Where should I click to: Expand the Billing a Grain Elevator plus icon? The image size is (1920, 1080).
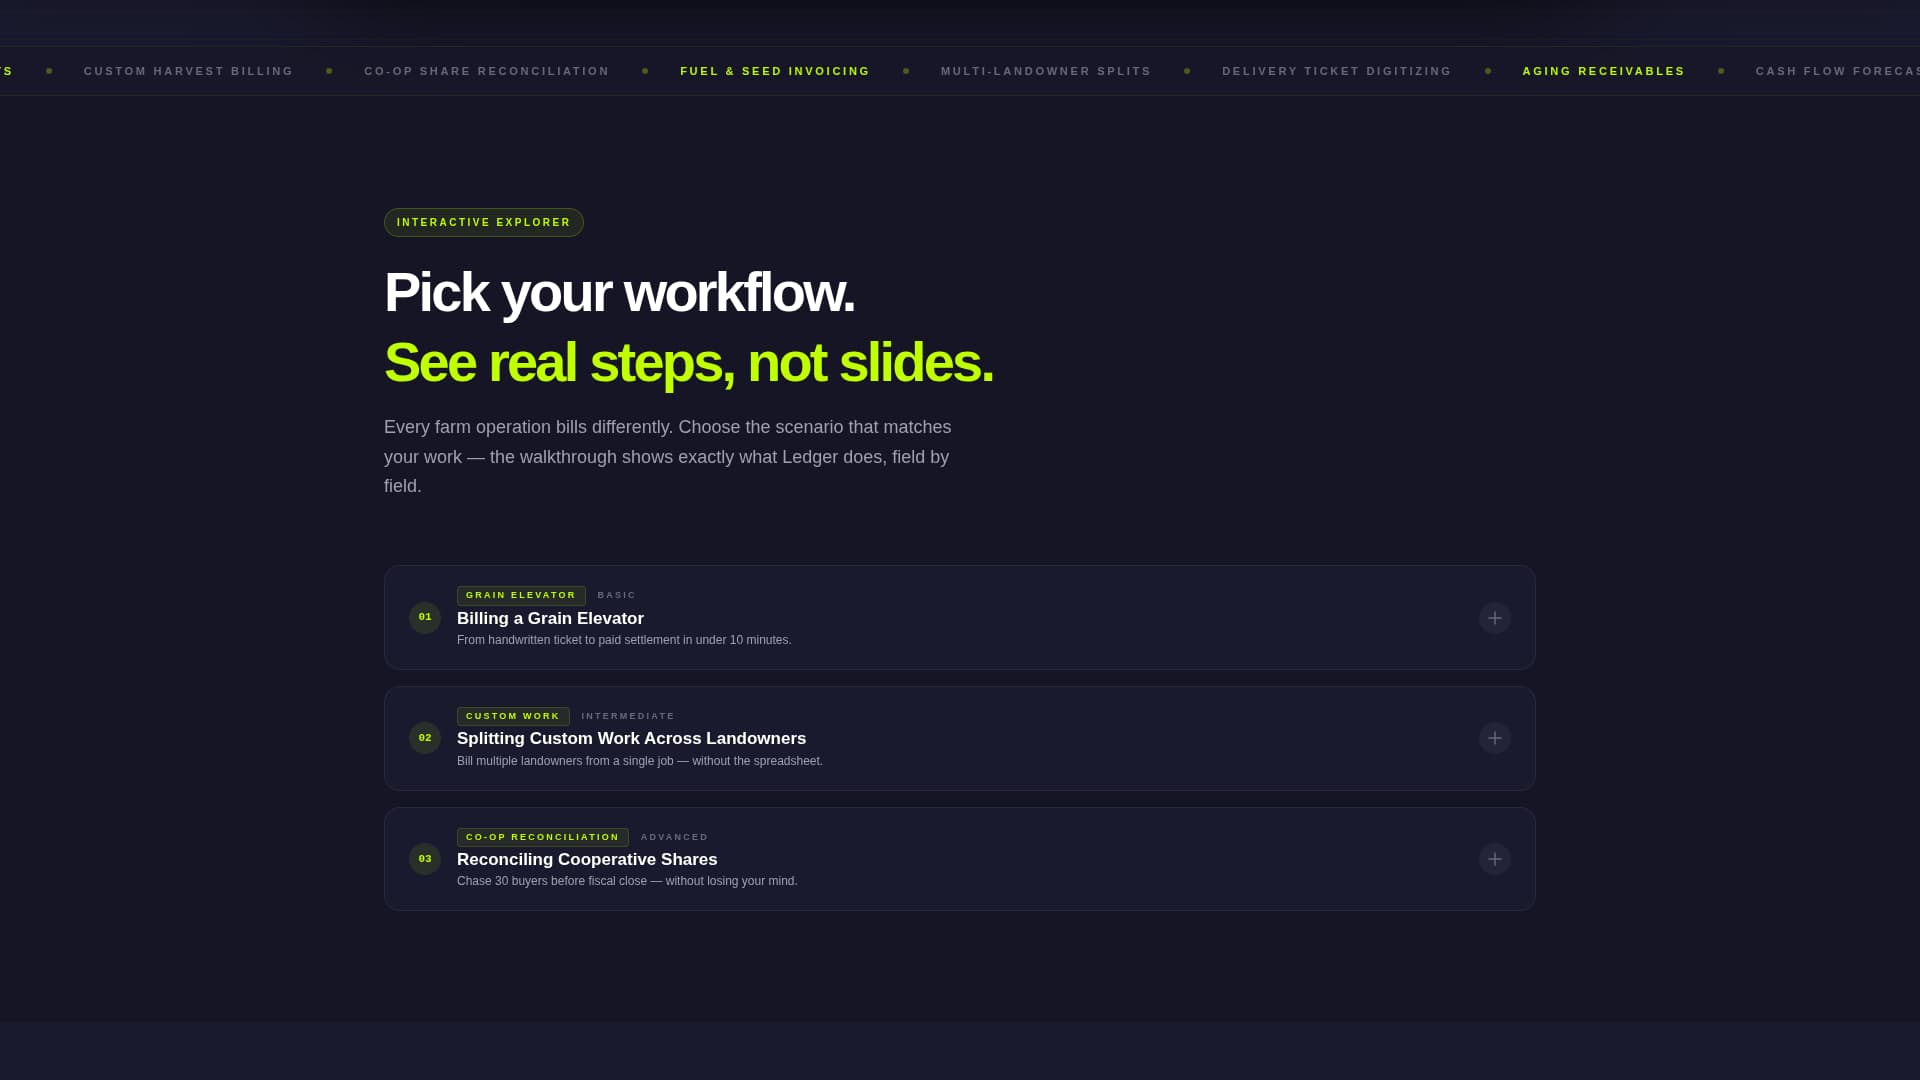click(1494, 618)
